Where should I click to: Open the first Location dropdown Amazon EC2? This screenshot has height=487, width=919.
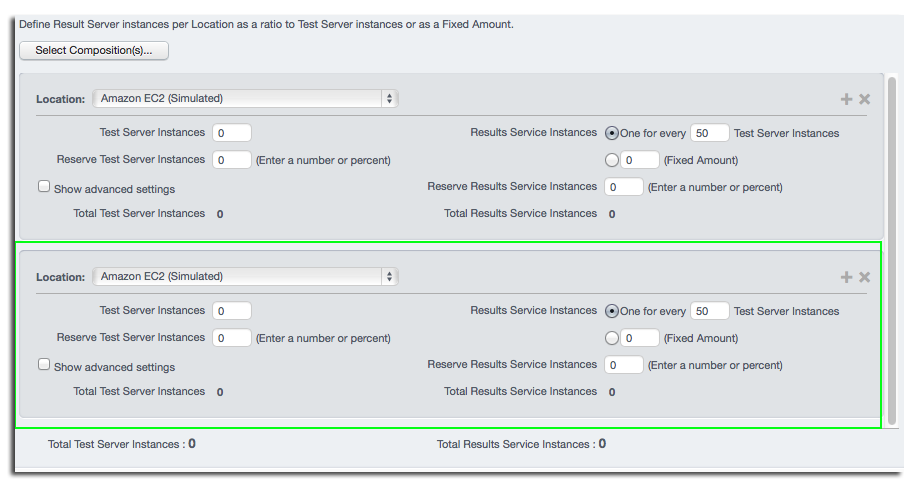pos(245,98)
